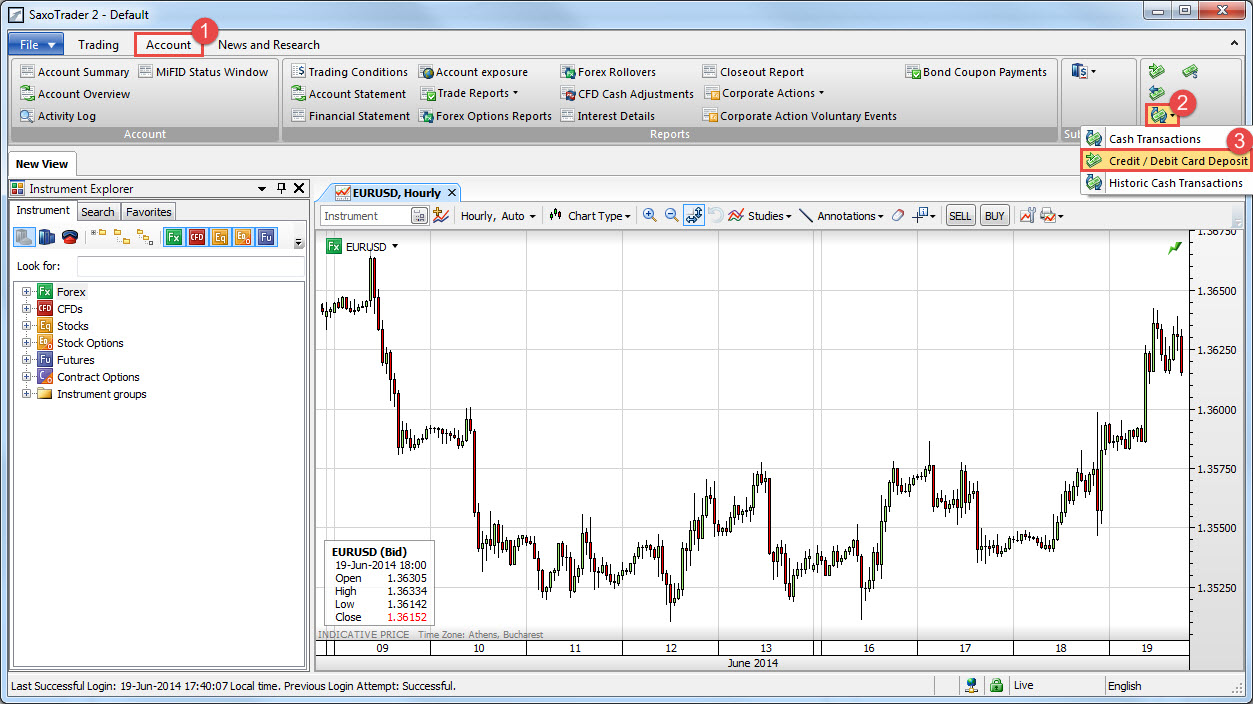Open the Closeout Report
1253x704 pixels.
click(x=753, y=72)
